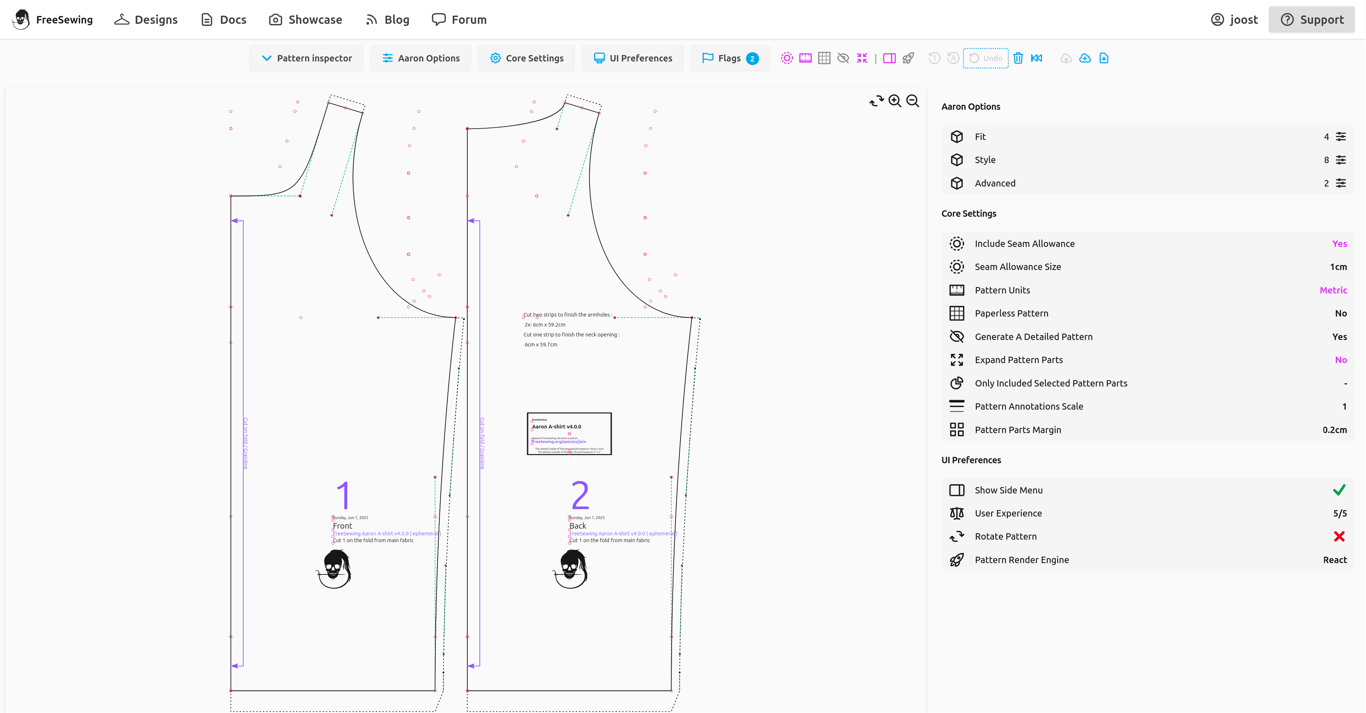Click the export file icon in toolbar
This screenshot has width=1366, height=713.
pos(1104,58)
